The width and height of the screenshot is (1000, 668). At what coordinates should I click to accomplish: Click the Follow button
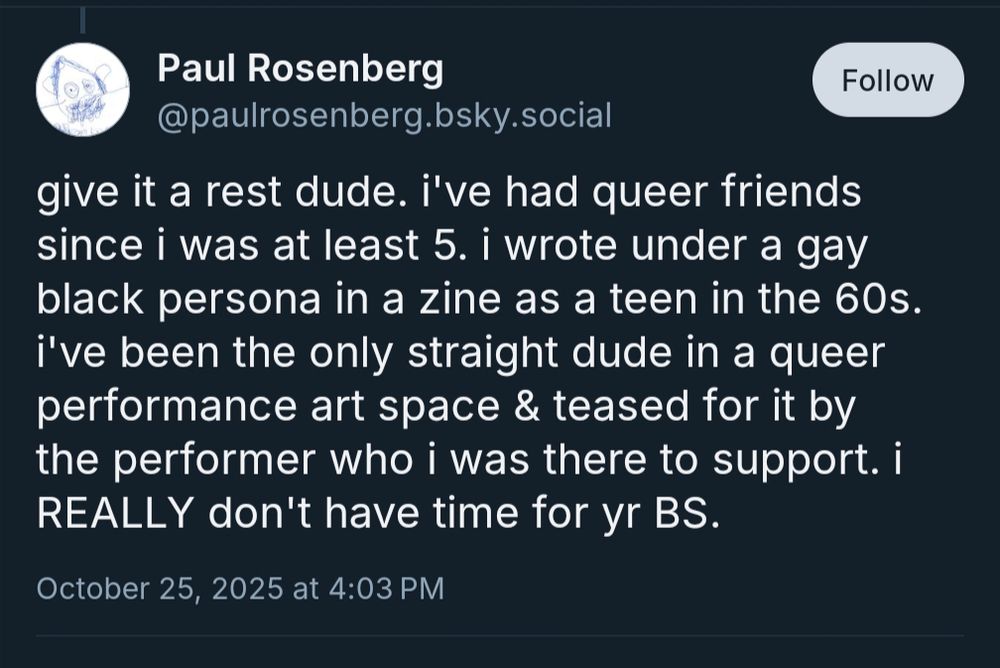pyautogui.click(x=886, y=80)
